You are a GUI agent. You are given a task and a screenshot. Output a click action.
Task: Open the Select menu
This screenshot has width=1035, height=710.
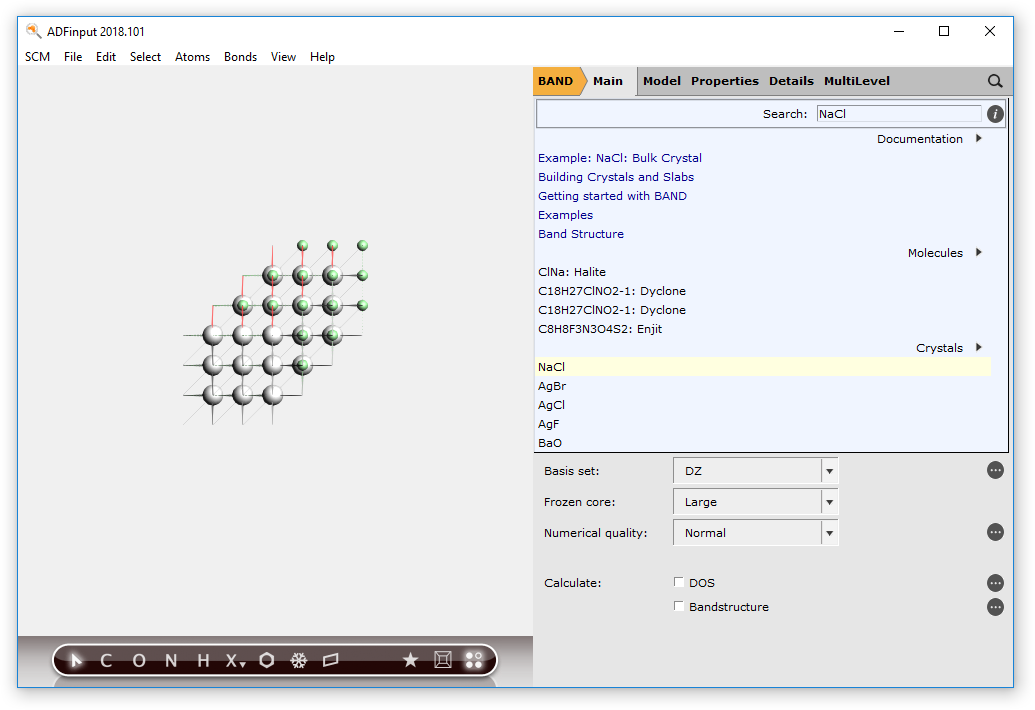pos(145,57)
